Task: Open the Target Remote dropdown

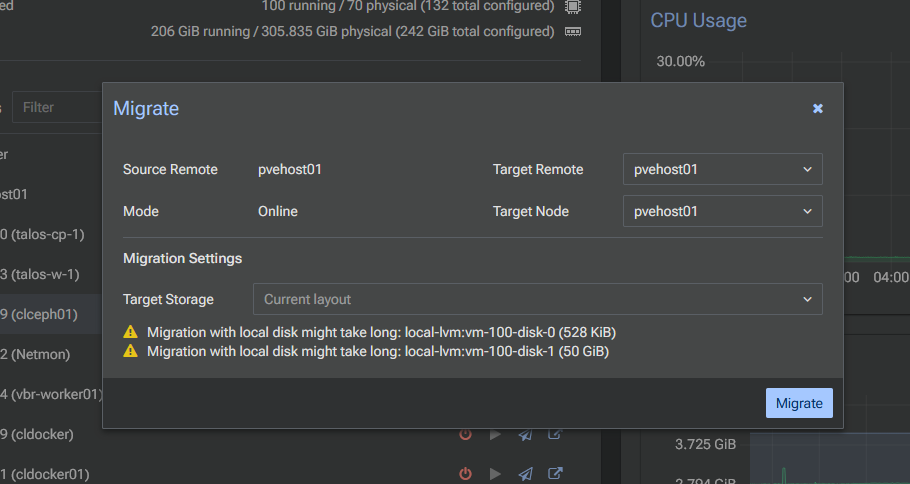Action: 722,169
